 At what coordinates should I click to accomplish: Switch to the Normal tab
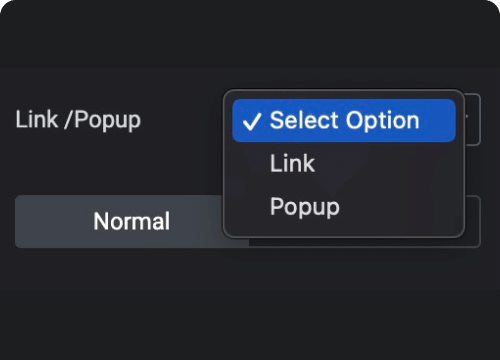(x=132, y=221)
